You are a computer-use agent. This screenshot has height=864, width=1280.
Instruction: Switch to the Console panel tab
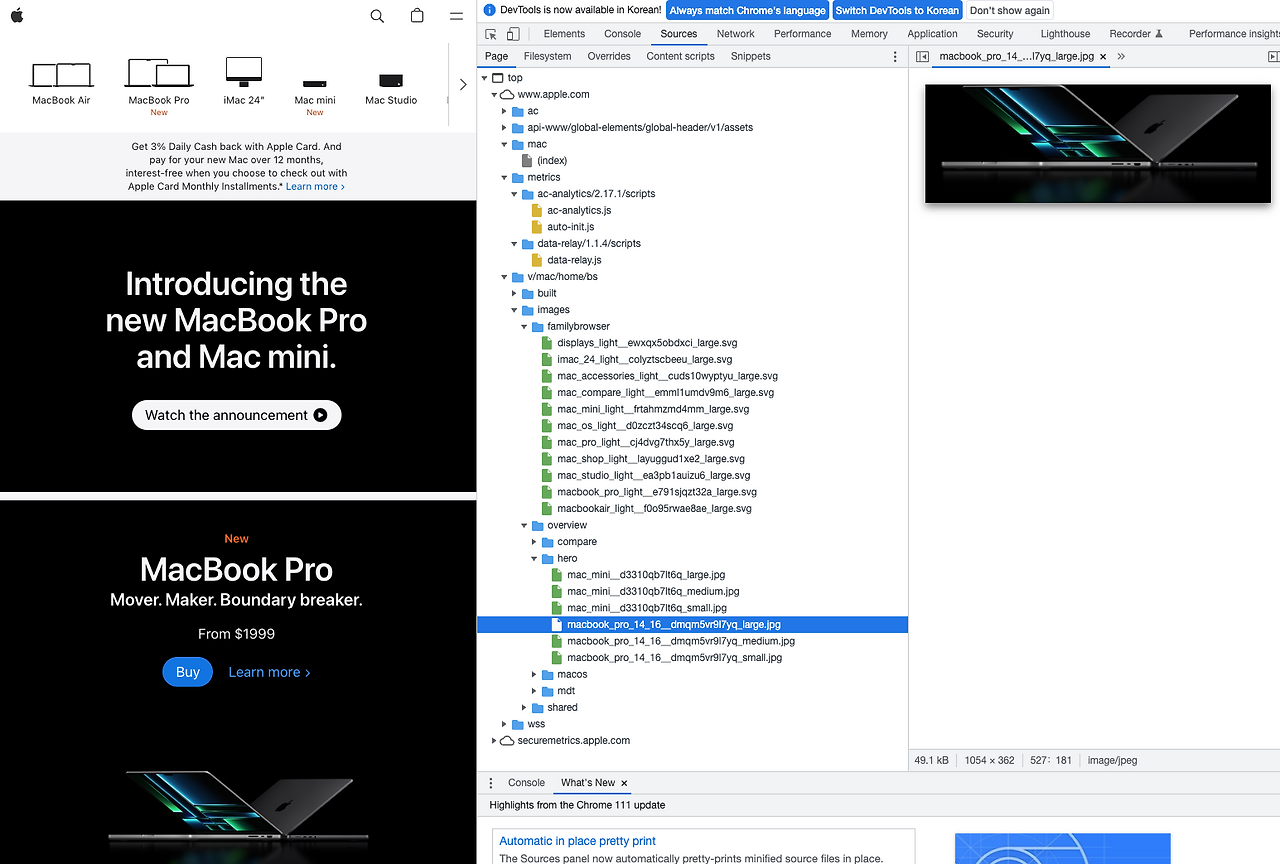(x=622, y=34)
